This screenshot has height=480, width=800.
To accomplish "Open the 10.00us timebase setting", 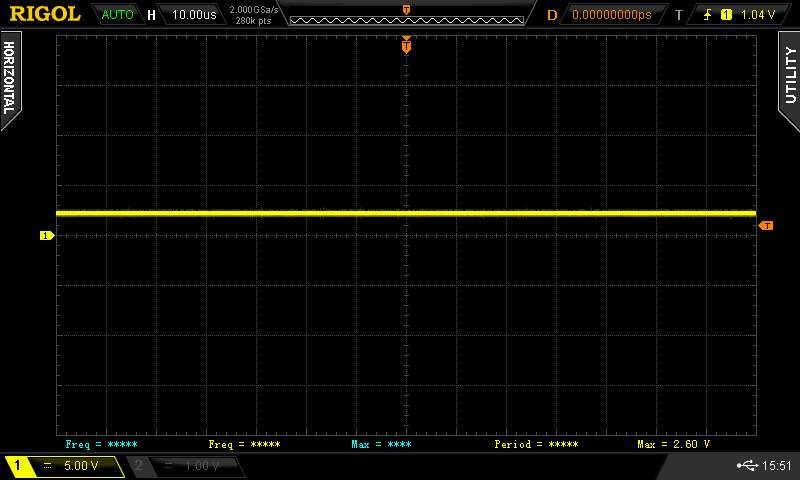I will click(194, 15).
